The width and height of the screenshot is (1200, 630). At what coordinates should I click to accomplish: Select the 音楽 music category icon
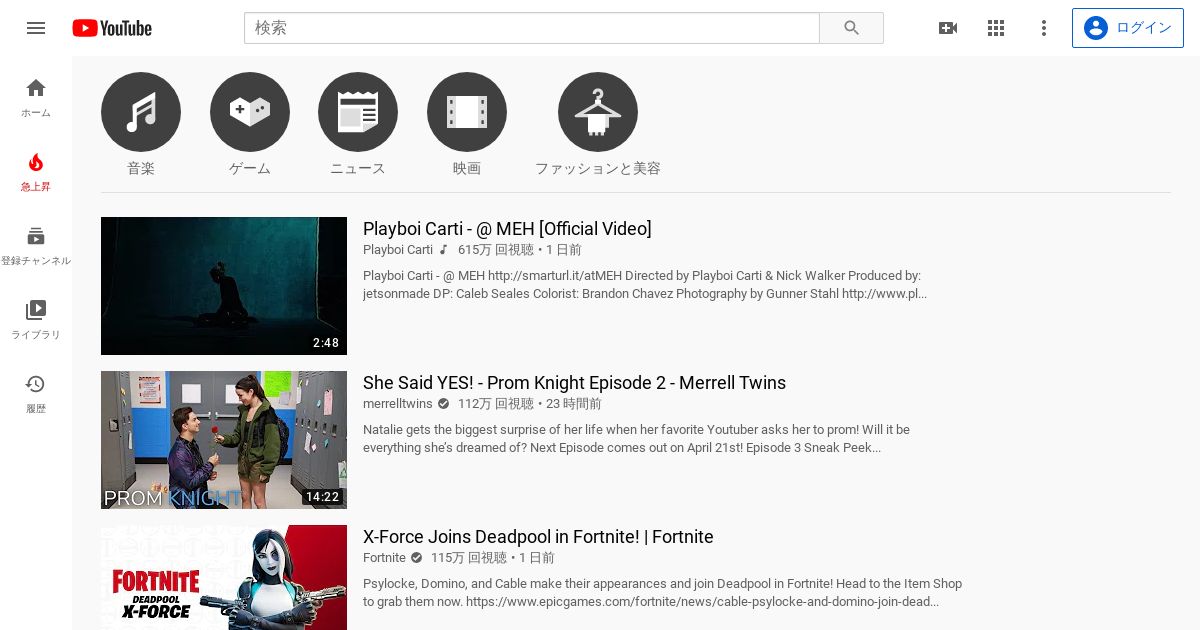[x=141, y=112]
